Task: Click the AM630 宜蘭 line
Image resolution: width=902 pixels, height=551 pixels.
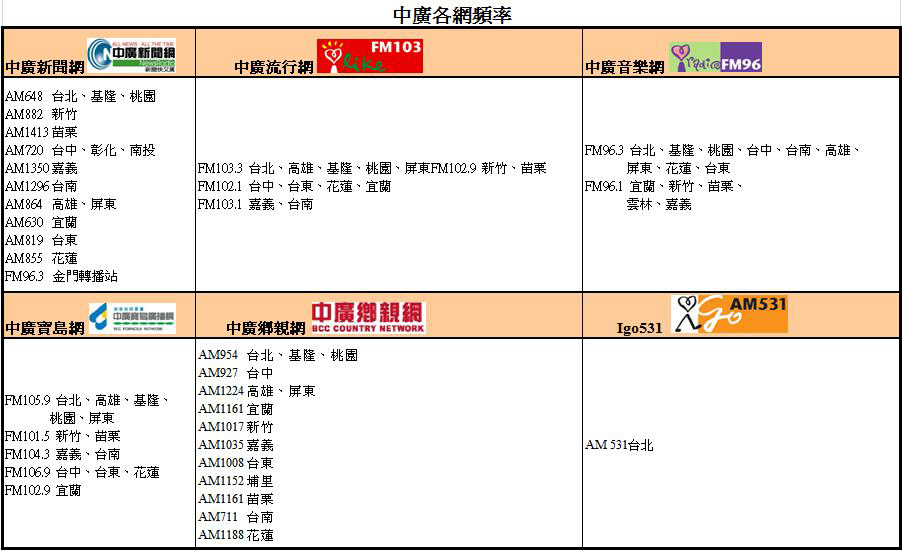Action: point(41,222)
